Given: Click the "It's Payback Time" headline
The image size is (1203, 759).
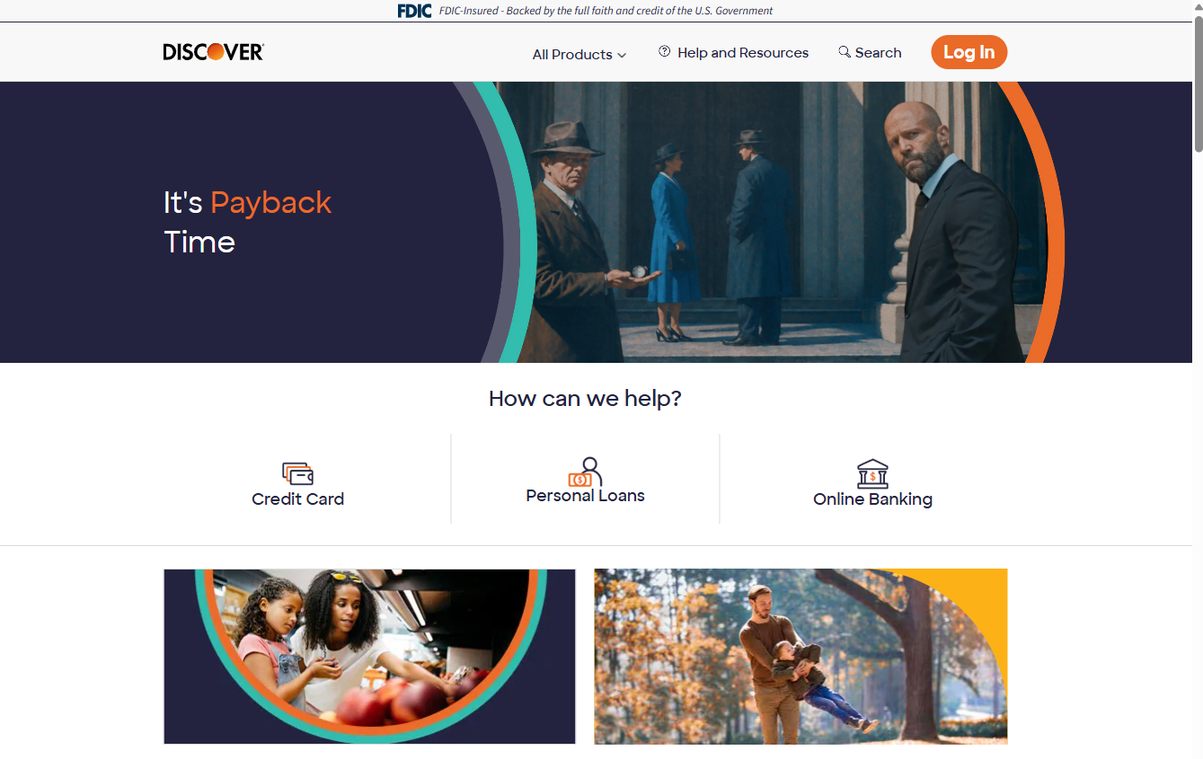Looking at the screenshot, I should coord(247,222).
